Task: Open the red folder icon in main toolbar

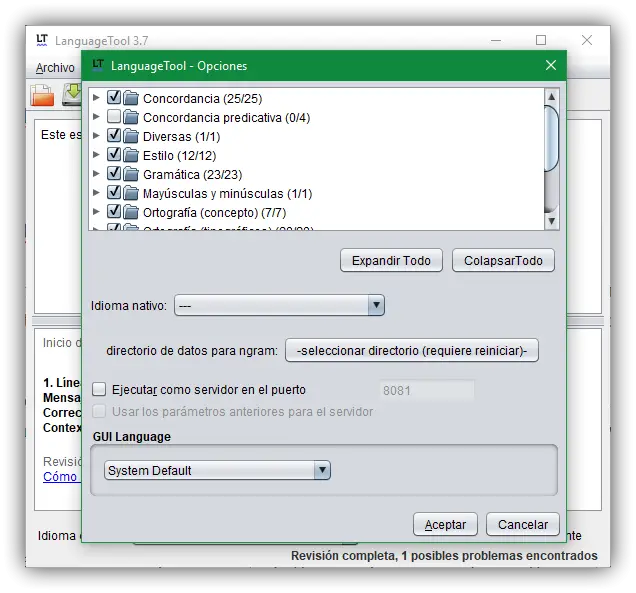Action: [x=42, y=96]
